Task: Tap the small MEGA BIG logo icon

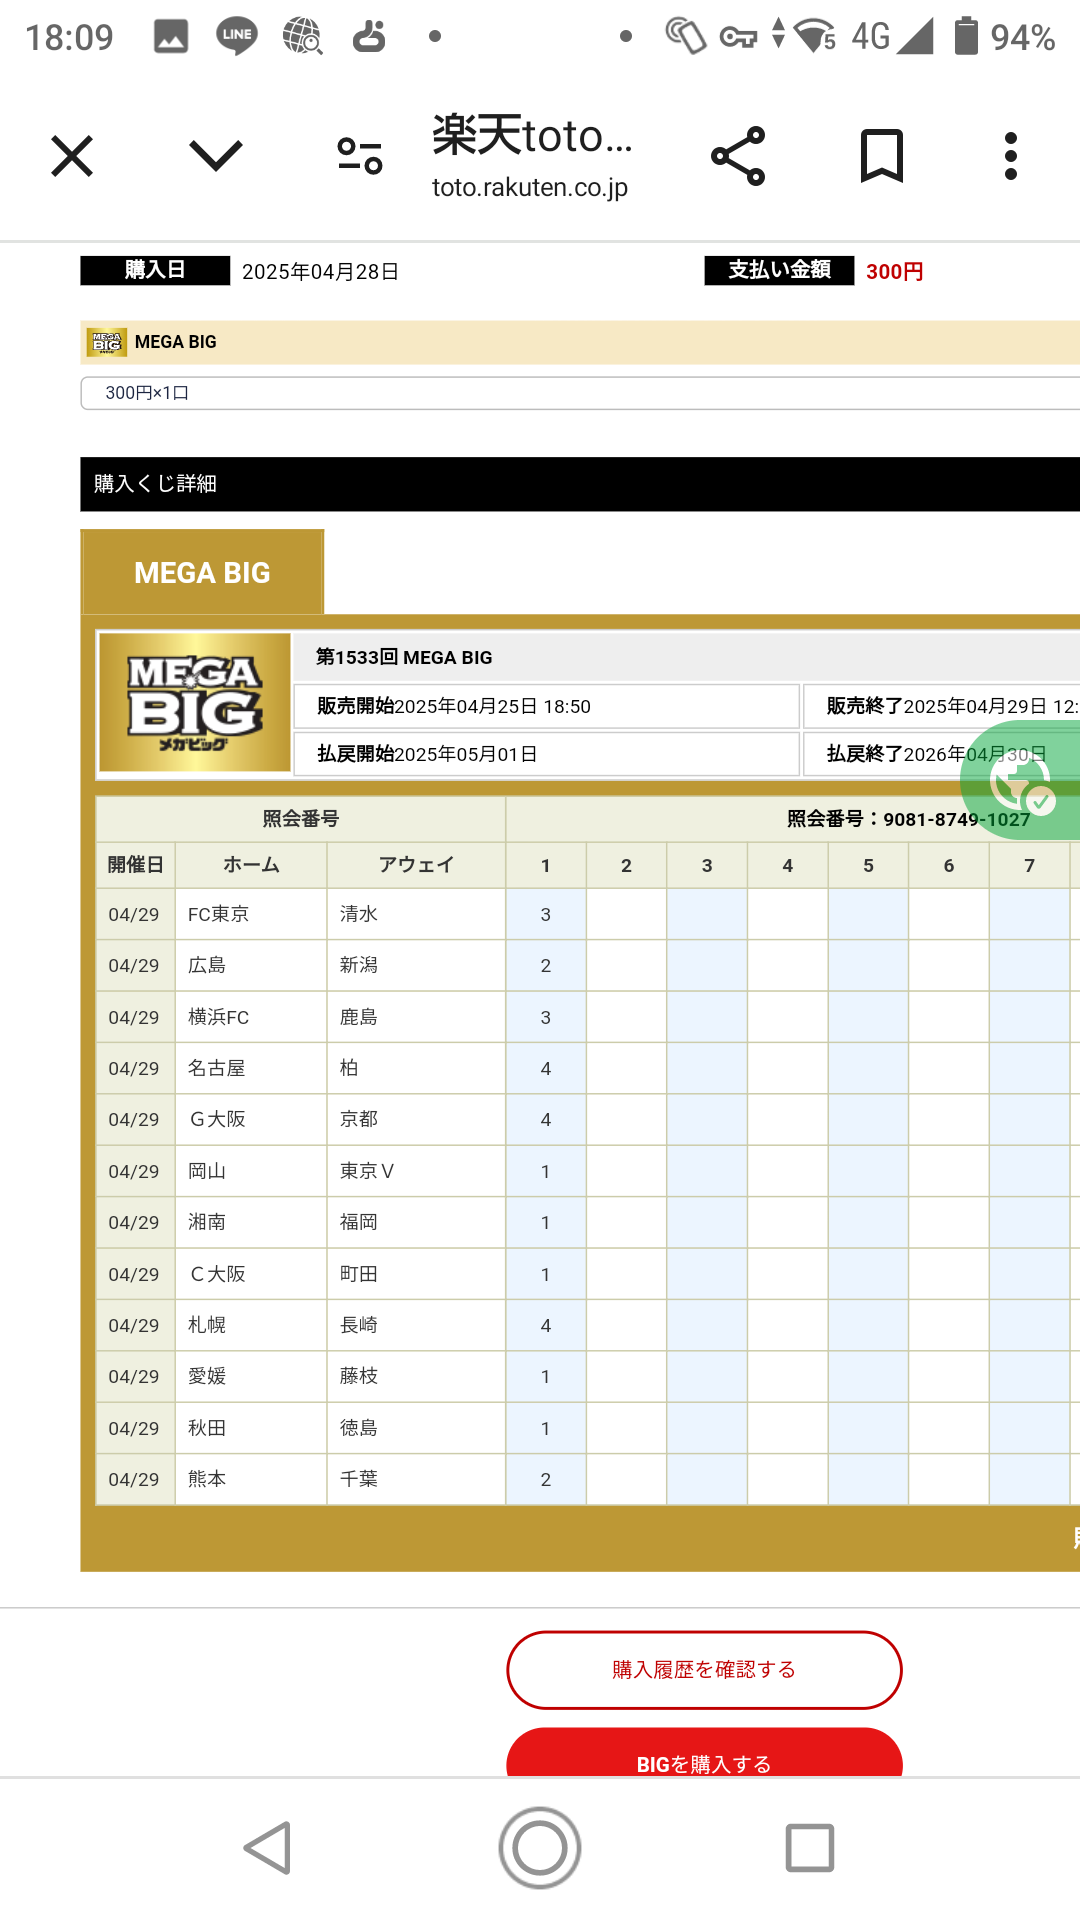Action: 106,342
